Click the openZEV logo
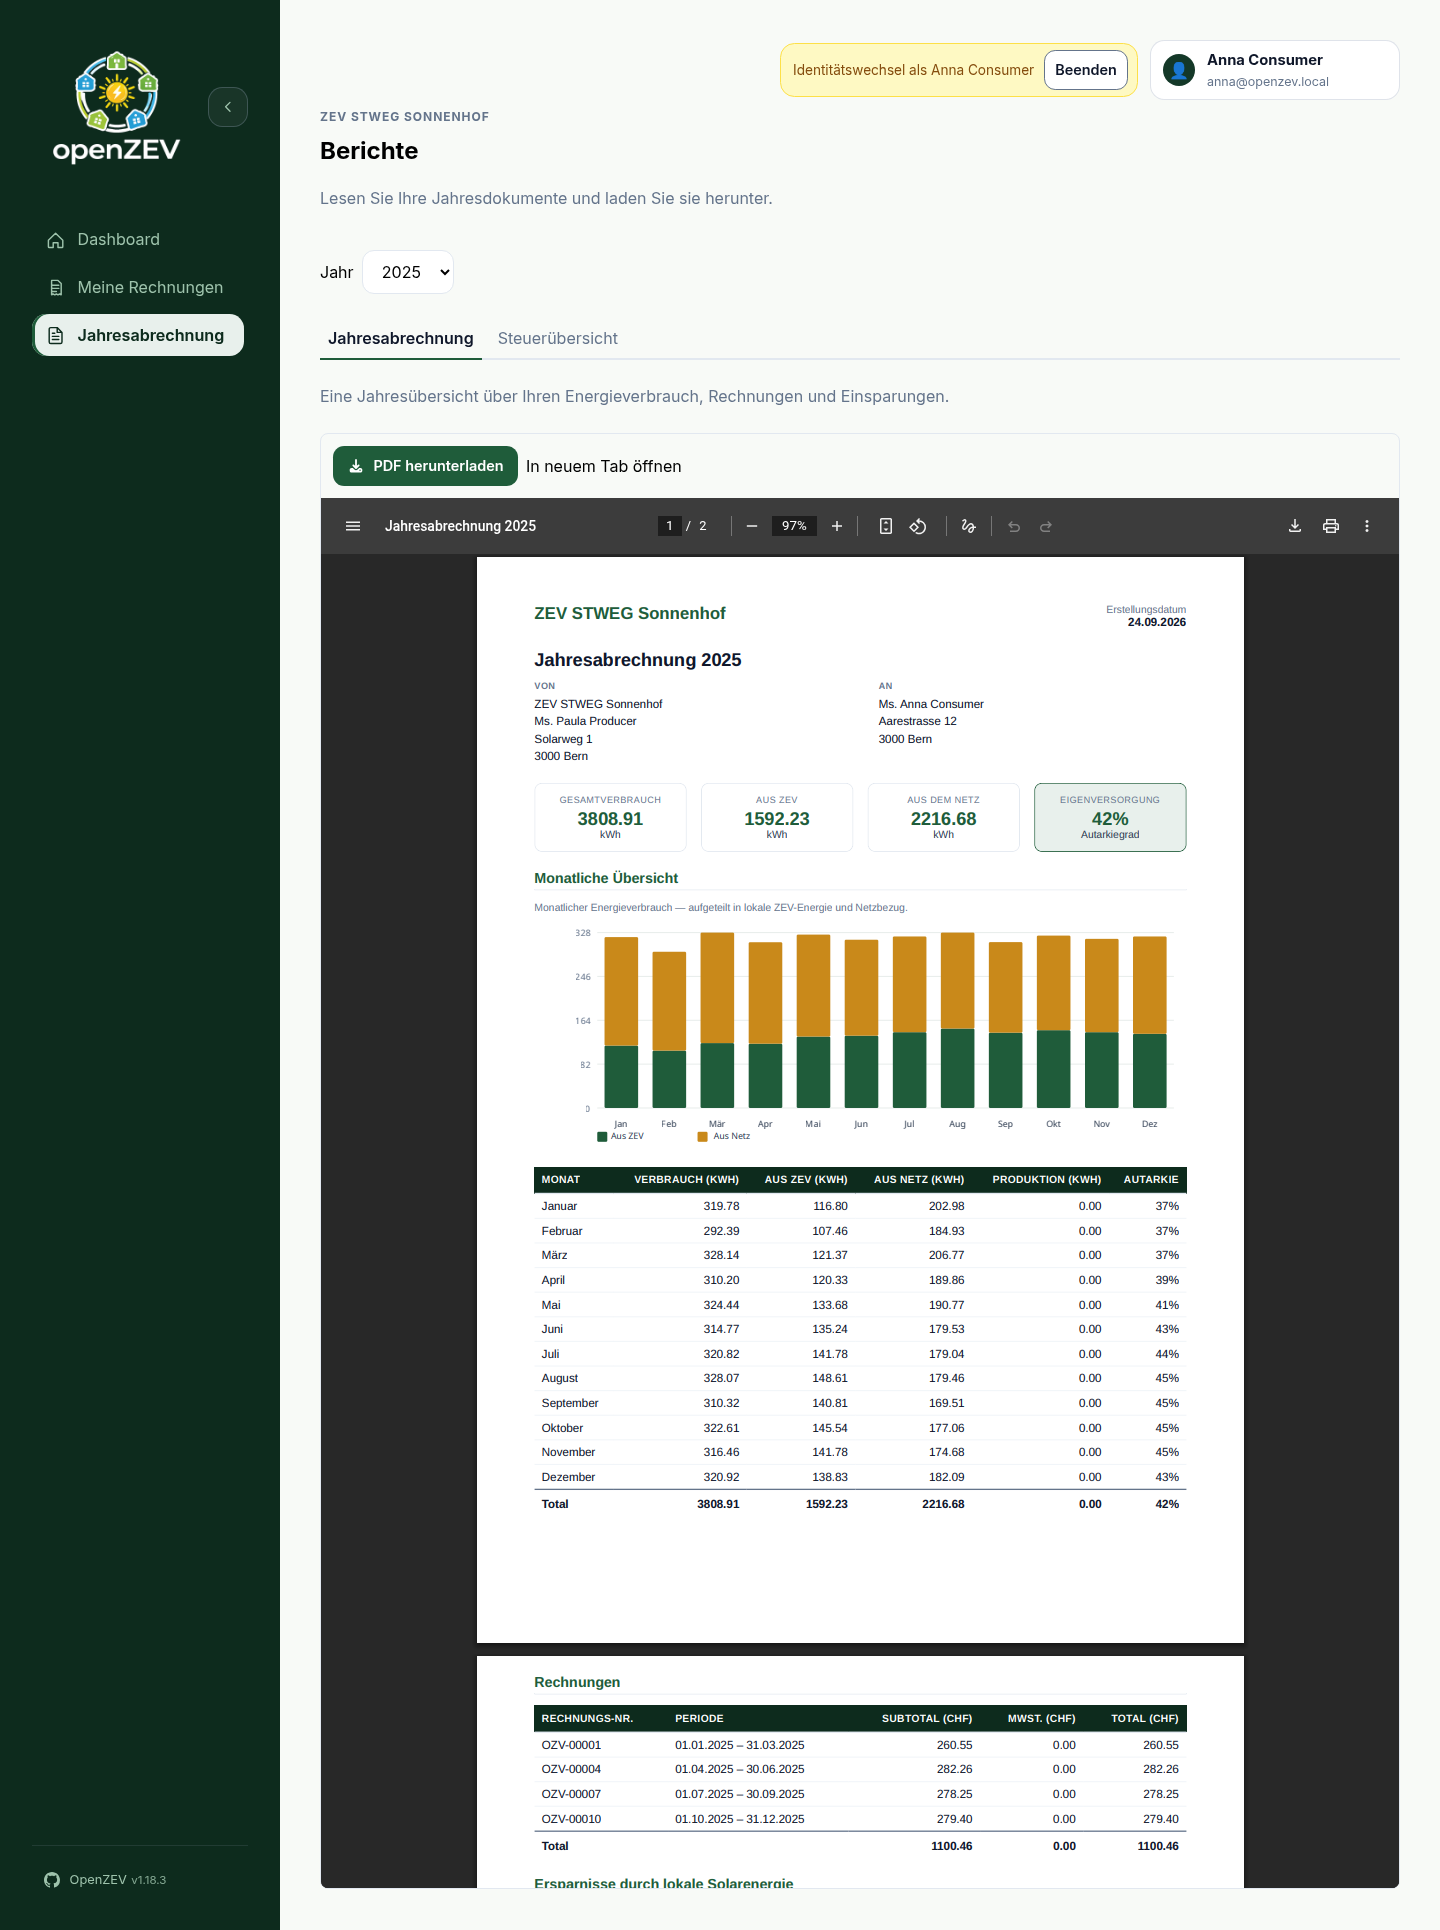1440x1930 pixels. click(x=117, y=108)
